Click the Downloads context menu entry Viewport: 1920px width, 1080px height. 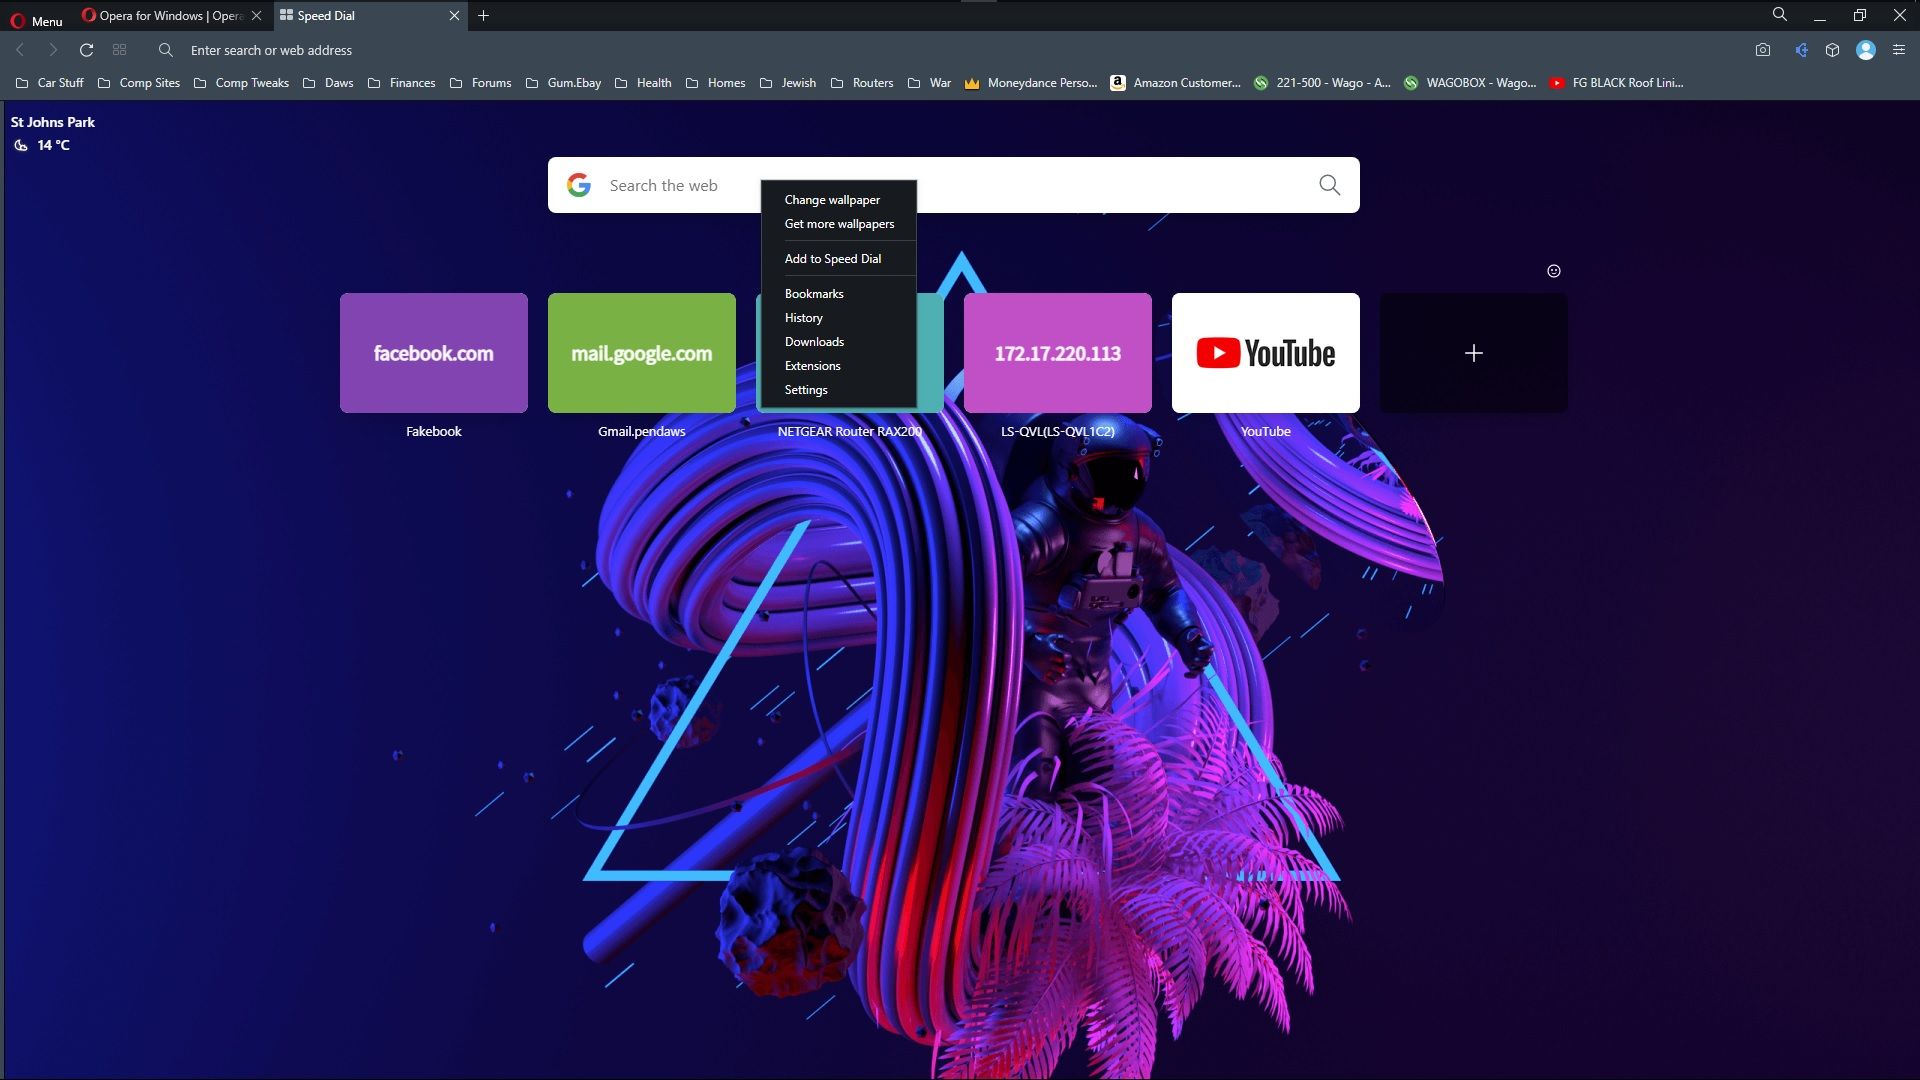[x=814, y=340]
